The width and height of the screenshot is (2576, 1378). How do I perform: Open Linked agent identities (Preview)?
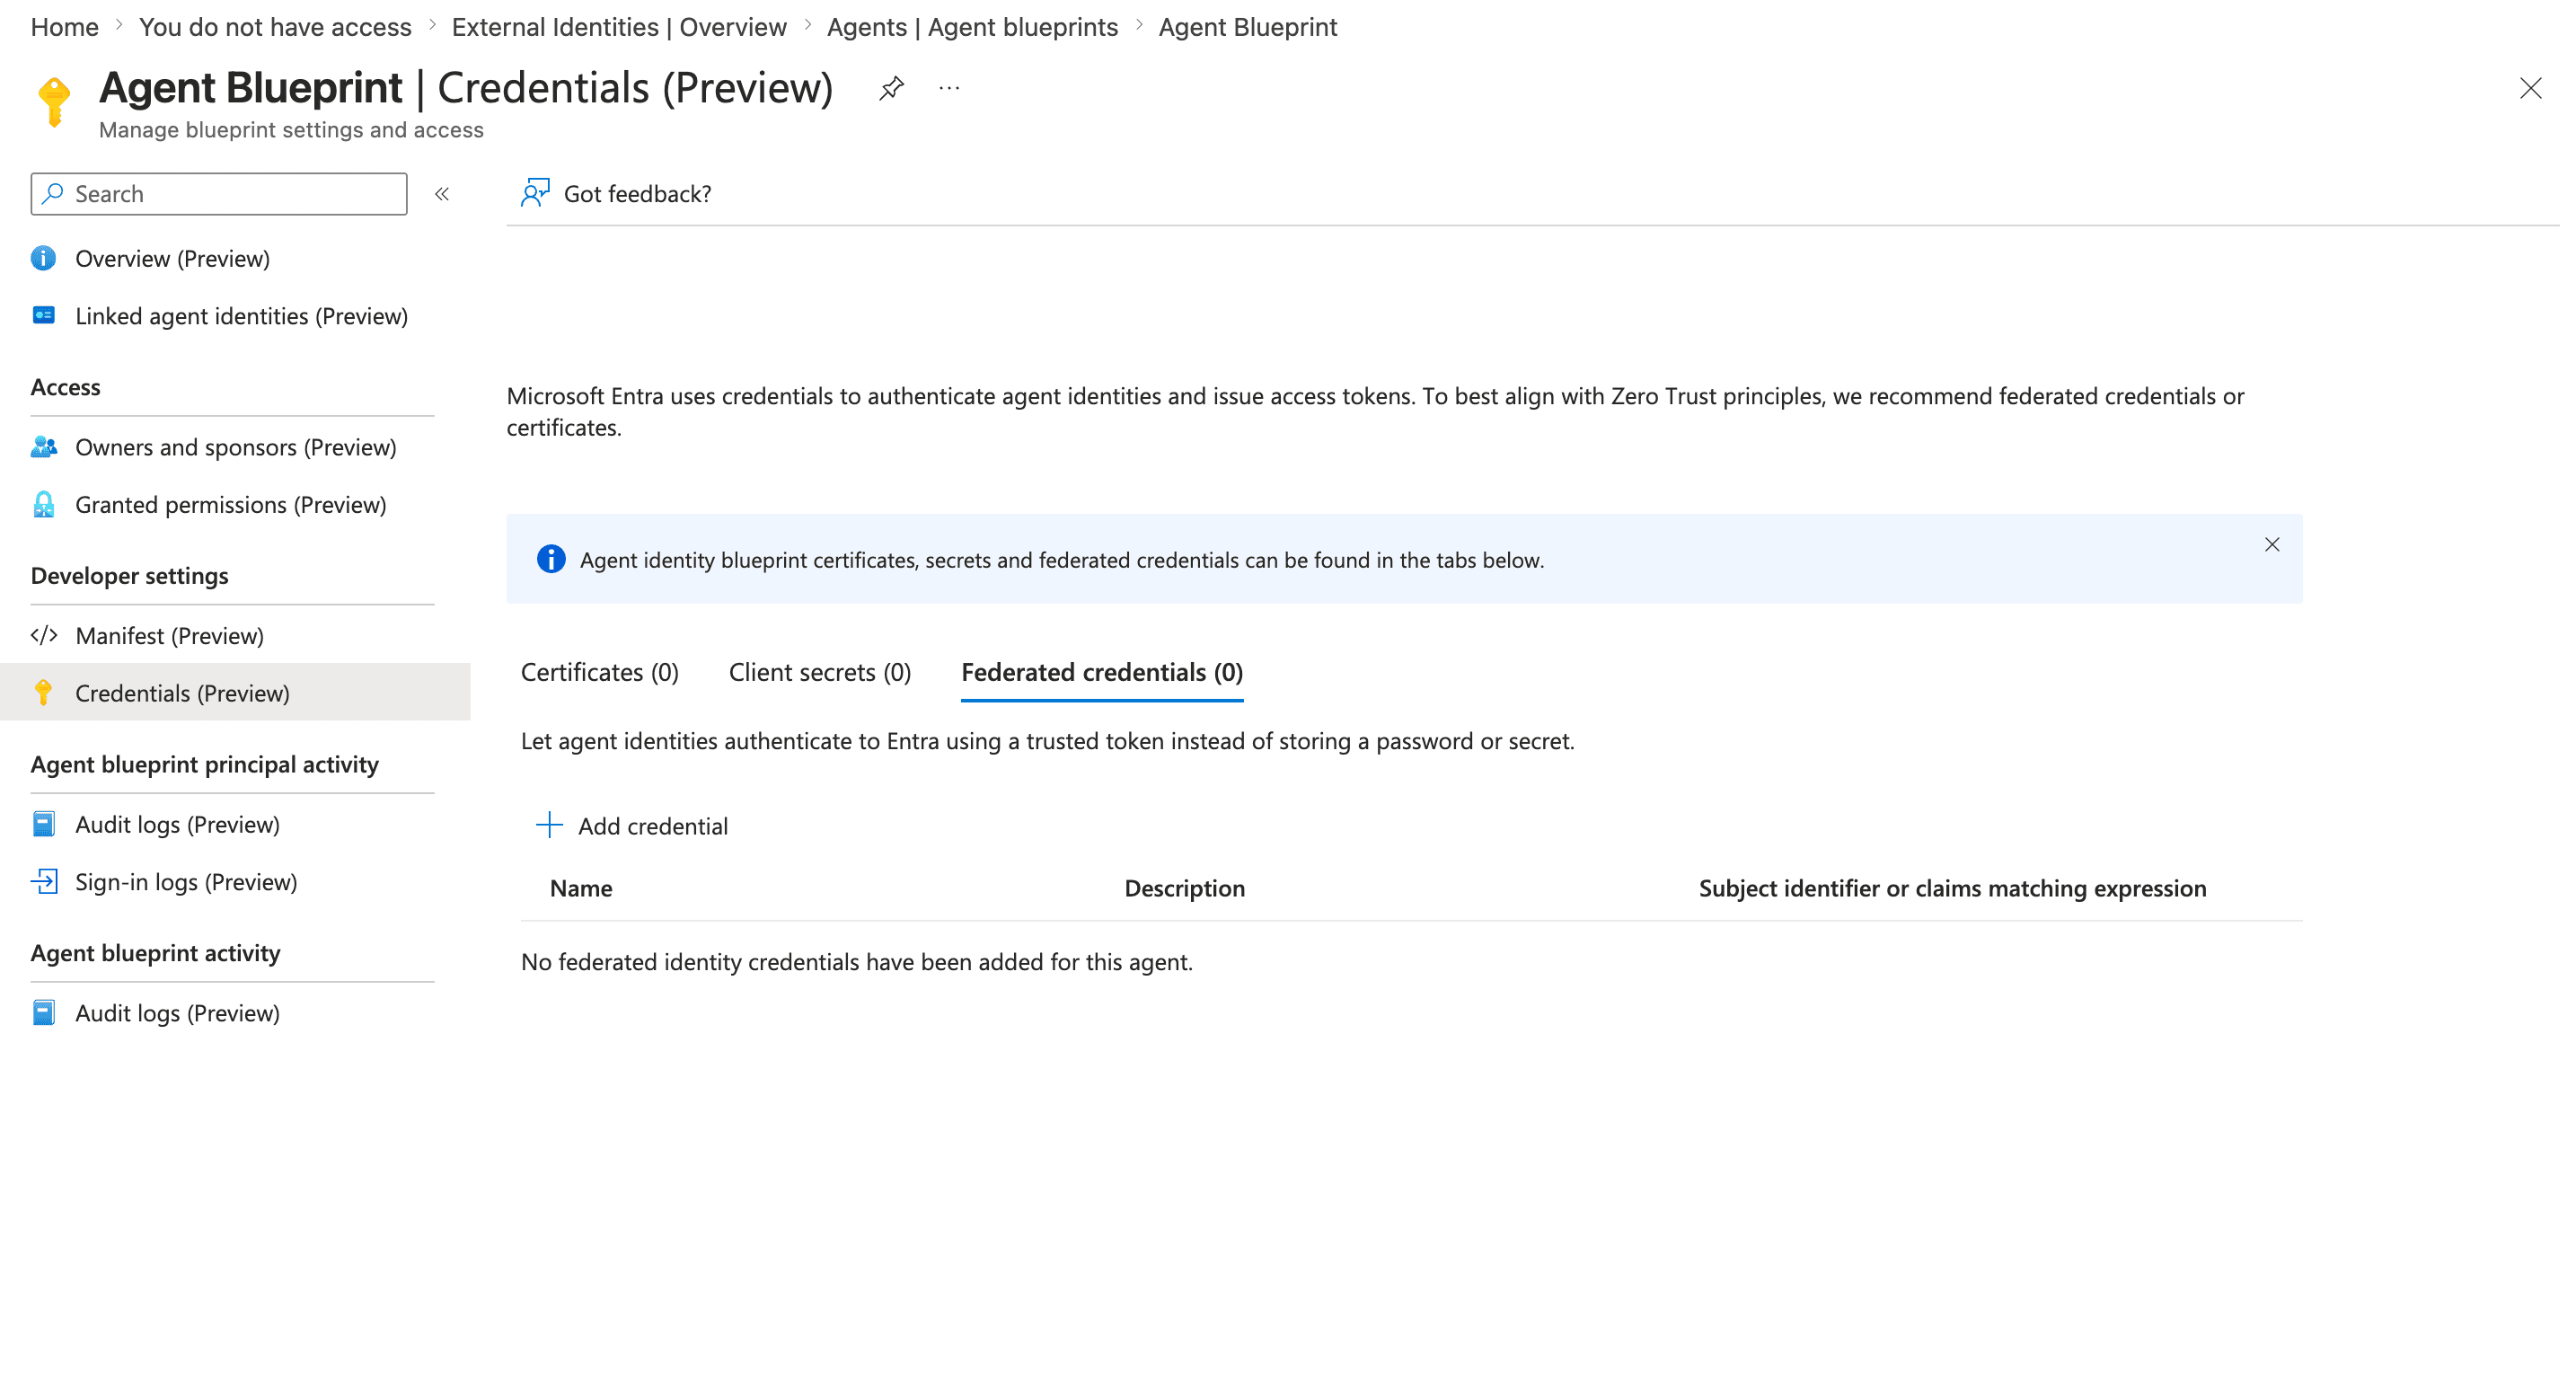click(243, 318)
